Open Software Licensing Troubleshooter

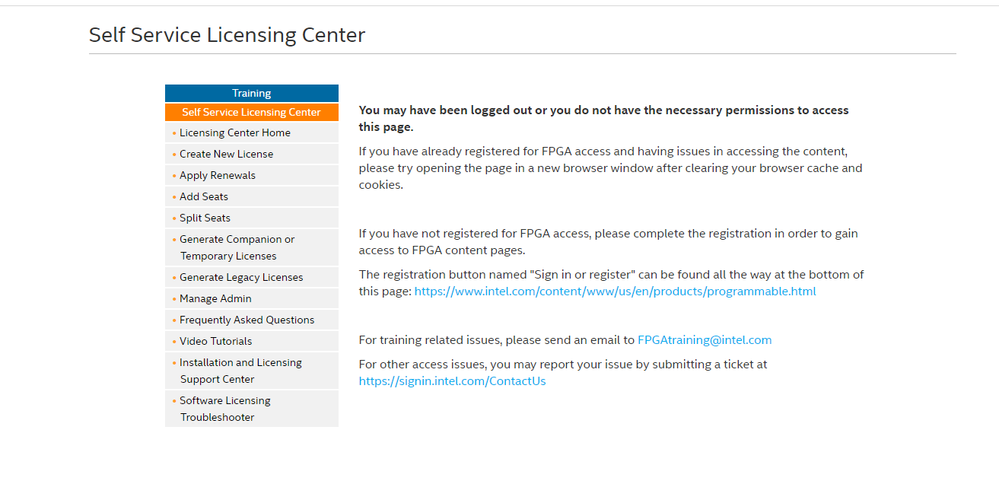[x=225, y=409]
